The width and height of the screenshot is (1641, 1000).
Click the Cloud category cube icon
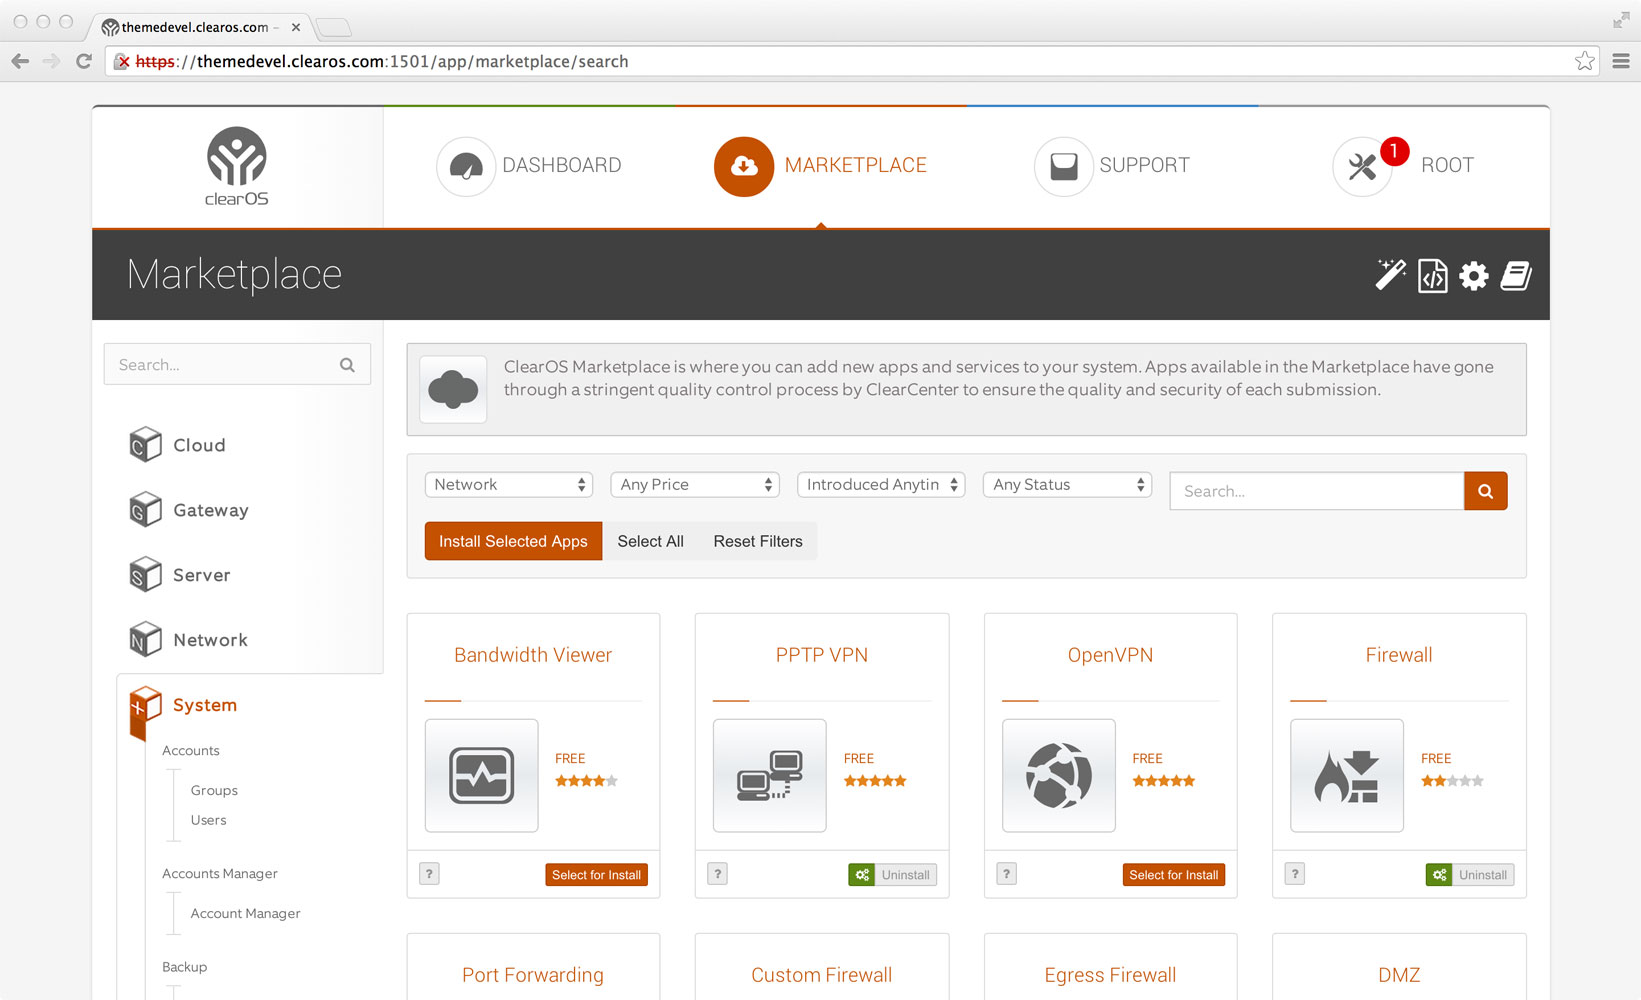pyautogui.click(x=145, y=445)
